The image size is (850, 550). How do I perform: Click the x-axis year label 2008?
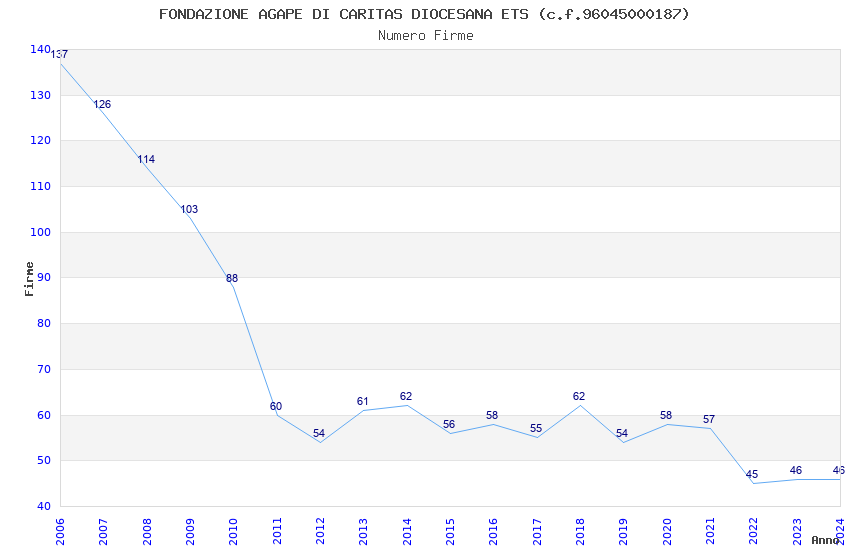tap(146, 532)
